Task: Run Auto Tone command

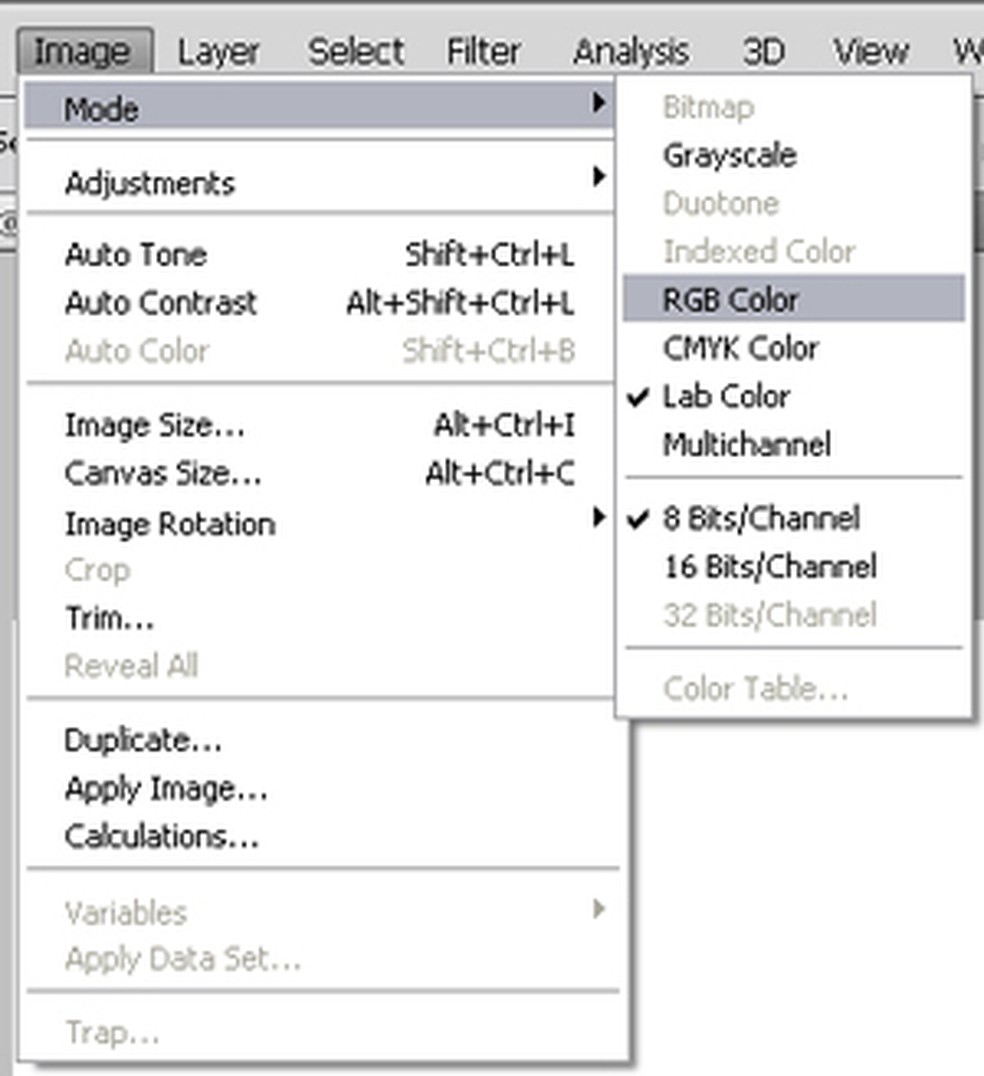Action: coord(136,255)
